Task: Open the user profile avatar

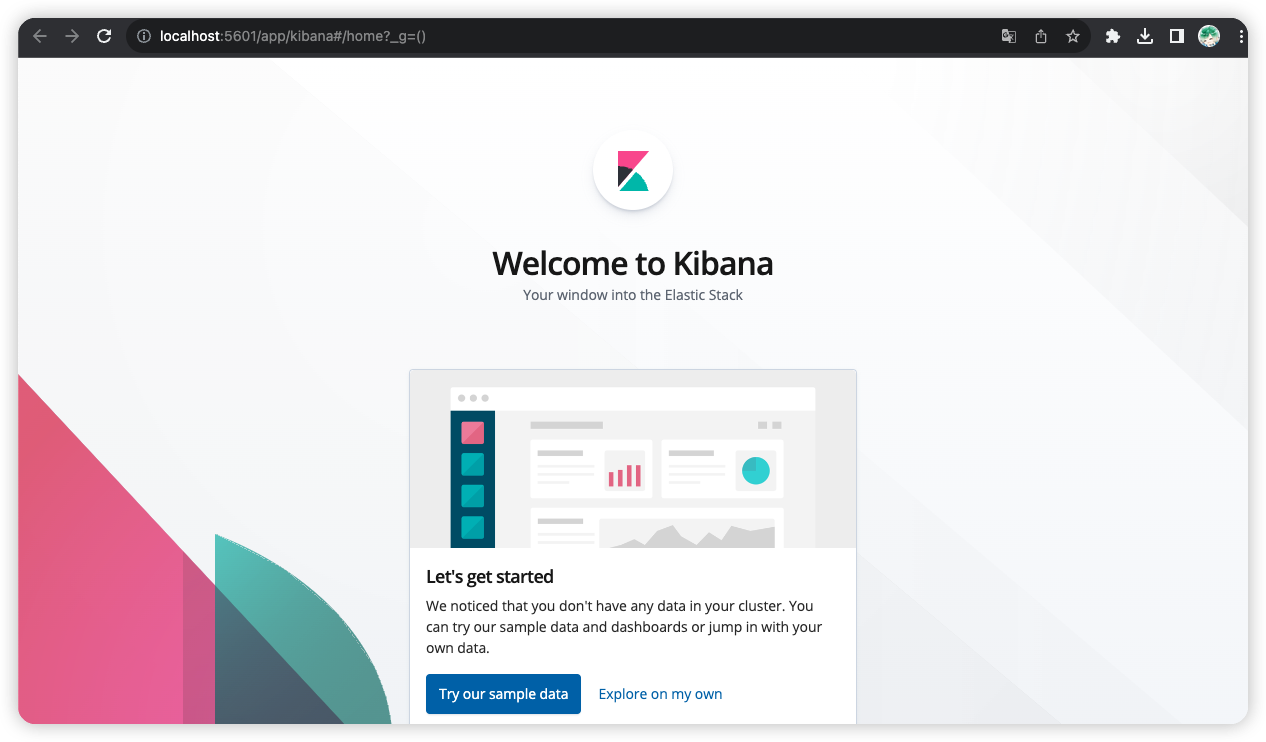Action: pyautogui.click(x=1209, y=36)
